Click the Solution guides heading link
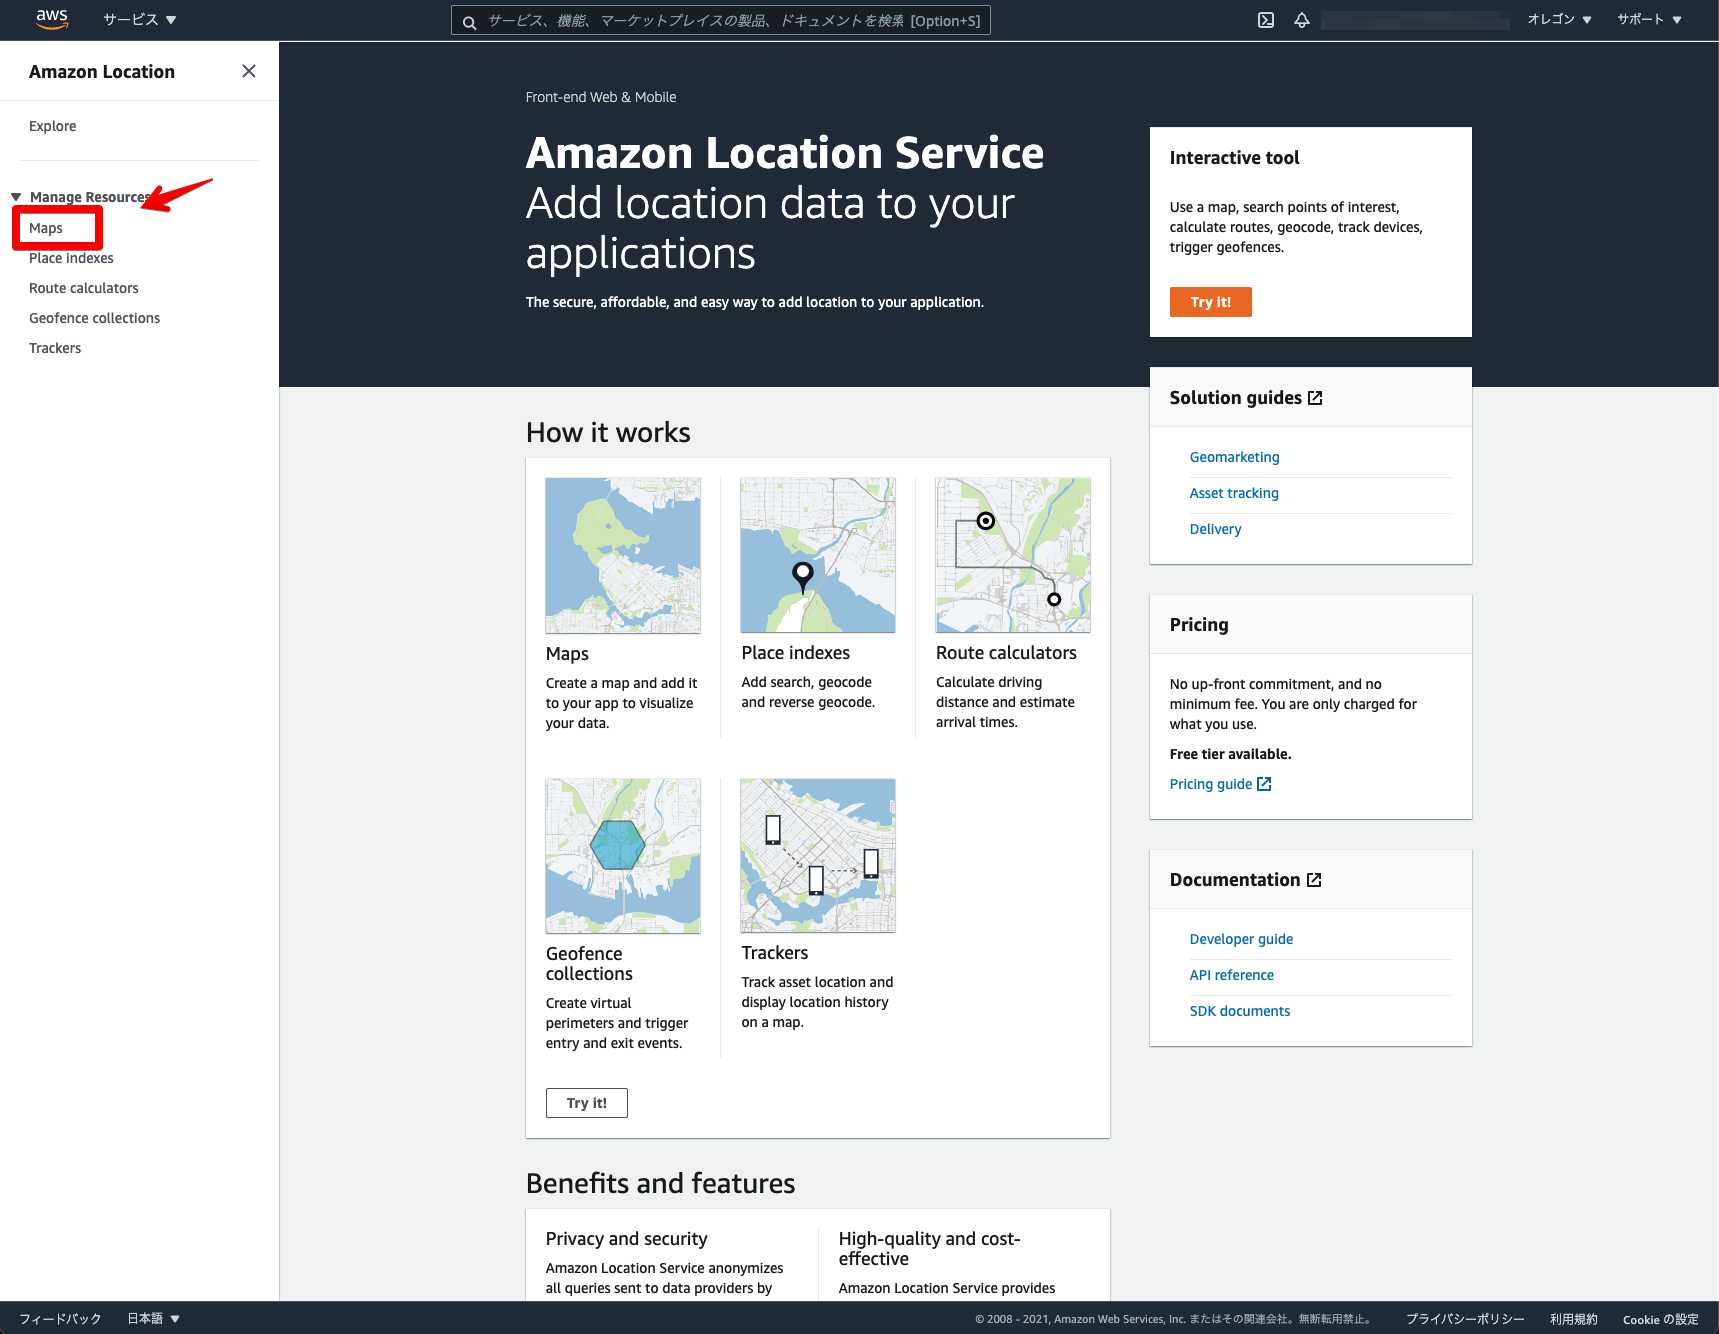The width and height of the screenshot is (1719, 1334). point(1236,398)
